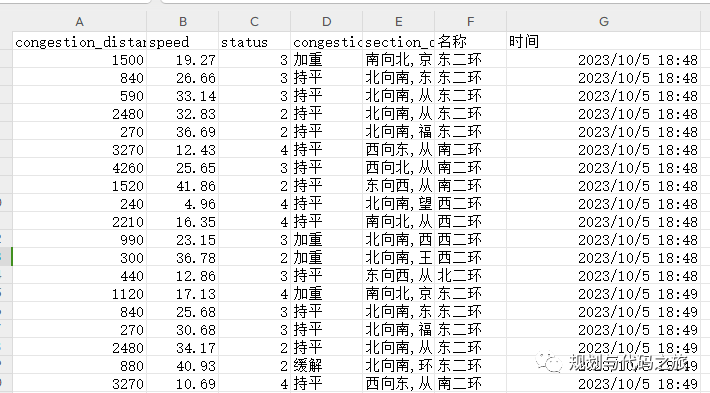
Task: Select speed cell 10.69
Action: click(182, 384)
